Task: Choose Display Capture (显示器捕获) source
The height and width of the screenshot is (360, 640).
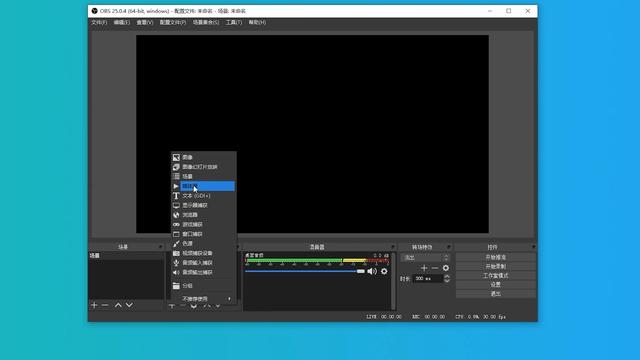Action: (x=203, y=205)
